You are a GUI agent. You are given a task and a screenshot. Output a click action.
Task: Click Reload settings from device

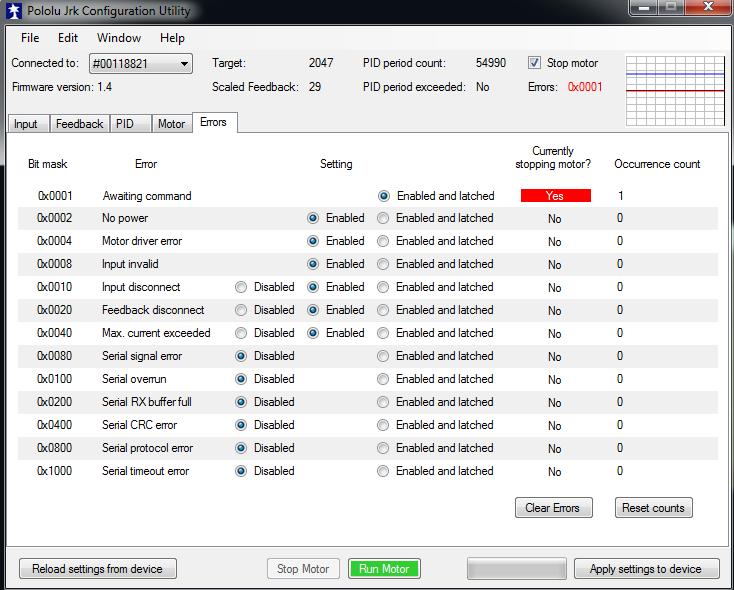click(97, 569)
